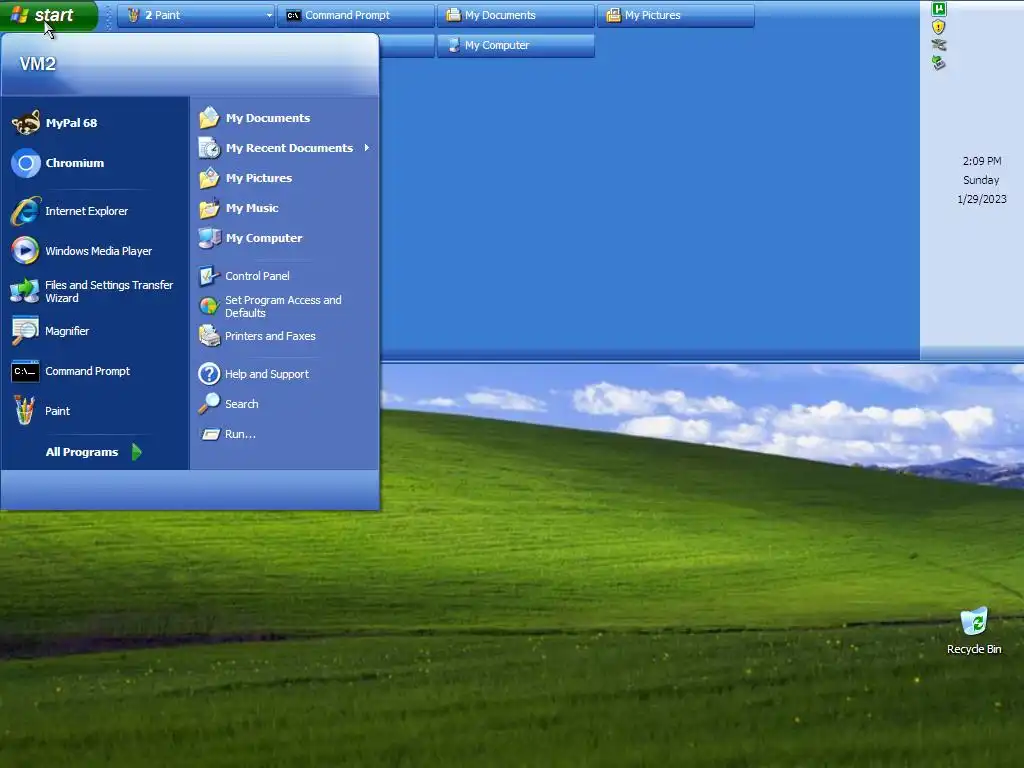Screen dimensions: 1024x768
Task: Click the network connection tray icon
Action: click(939, 44)
